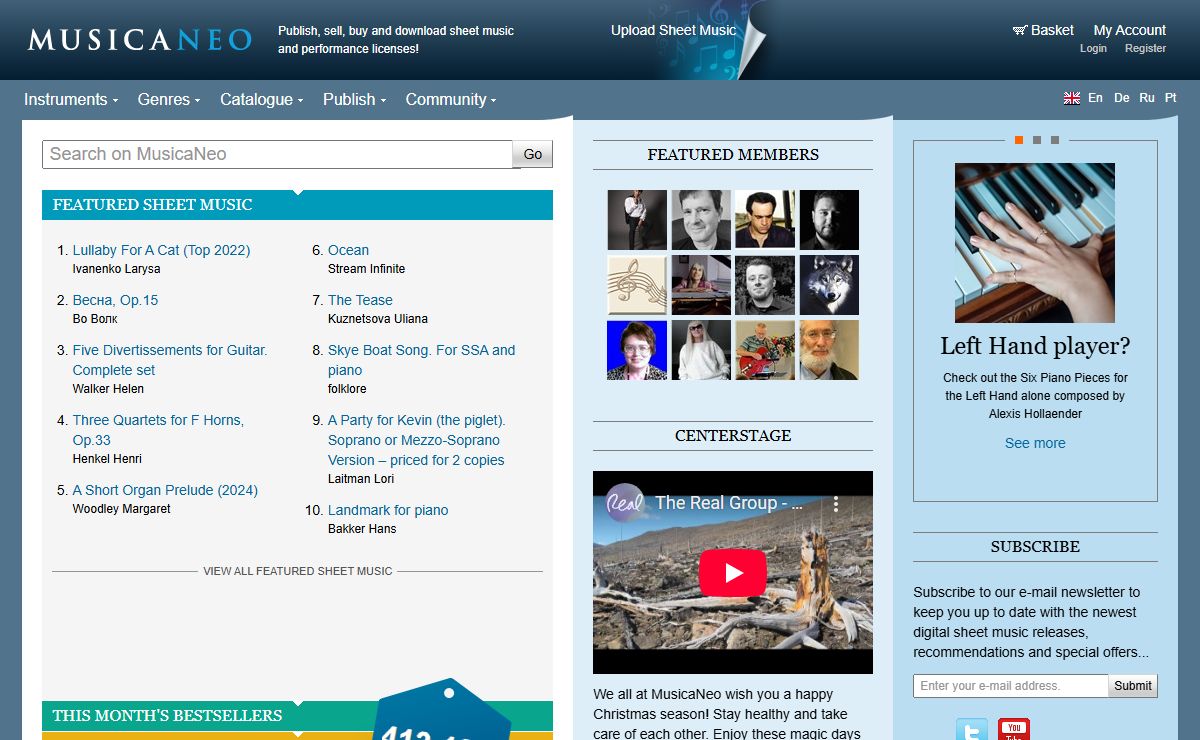
Task: Open the Twitter icon under Subscribe
Action: (971, 729)
